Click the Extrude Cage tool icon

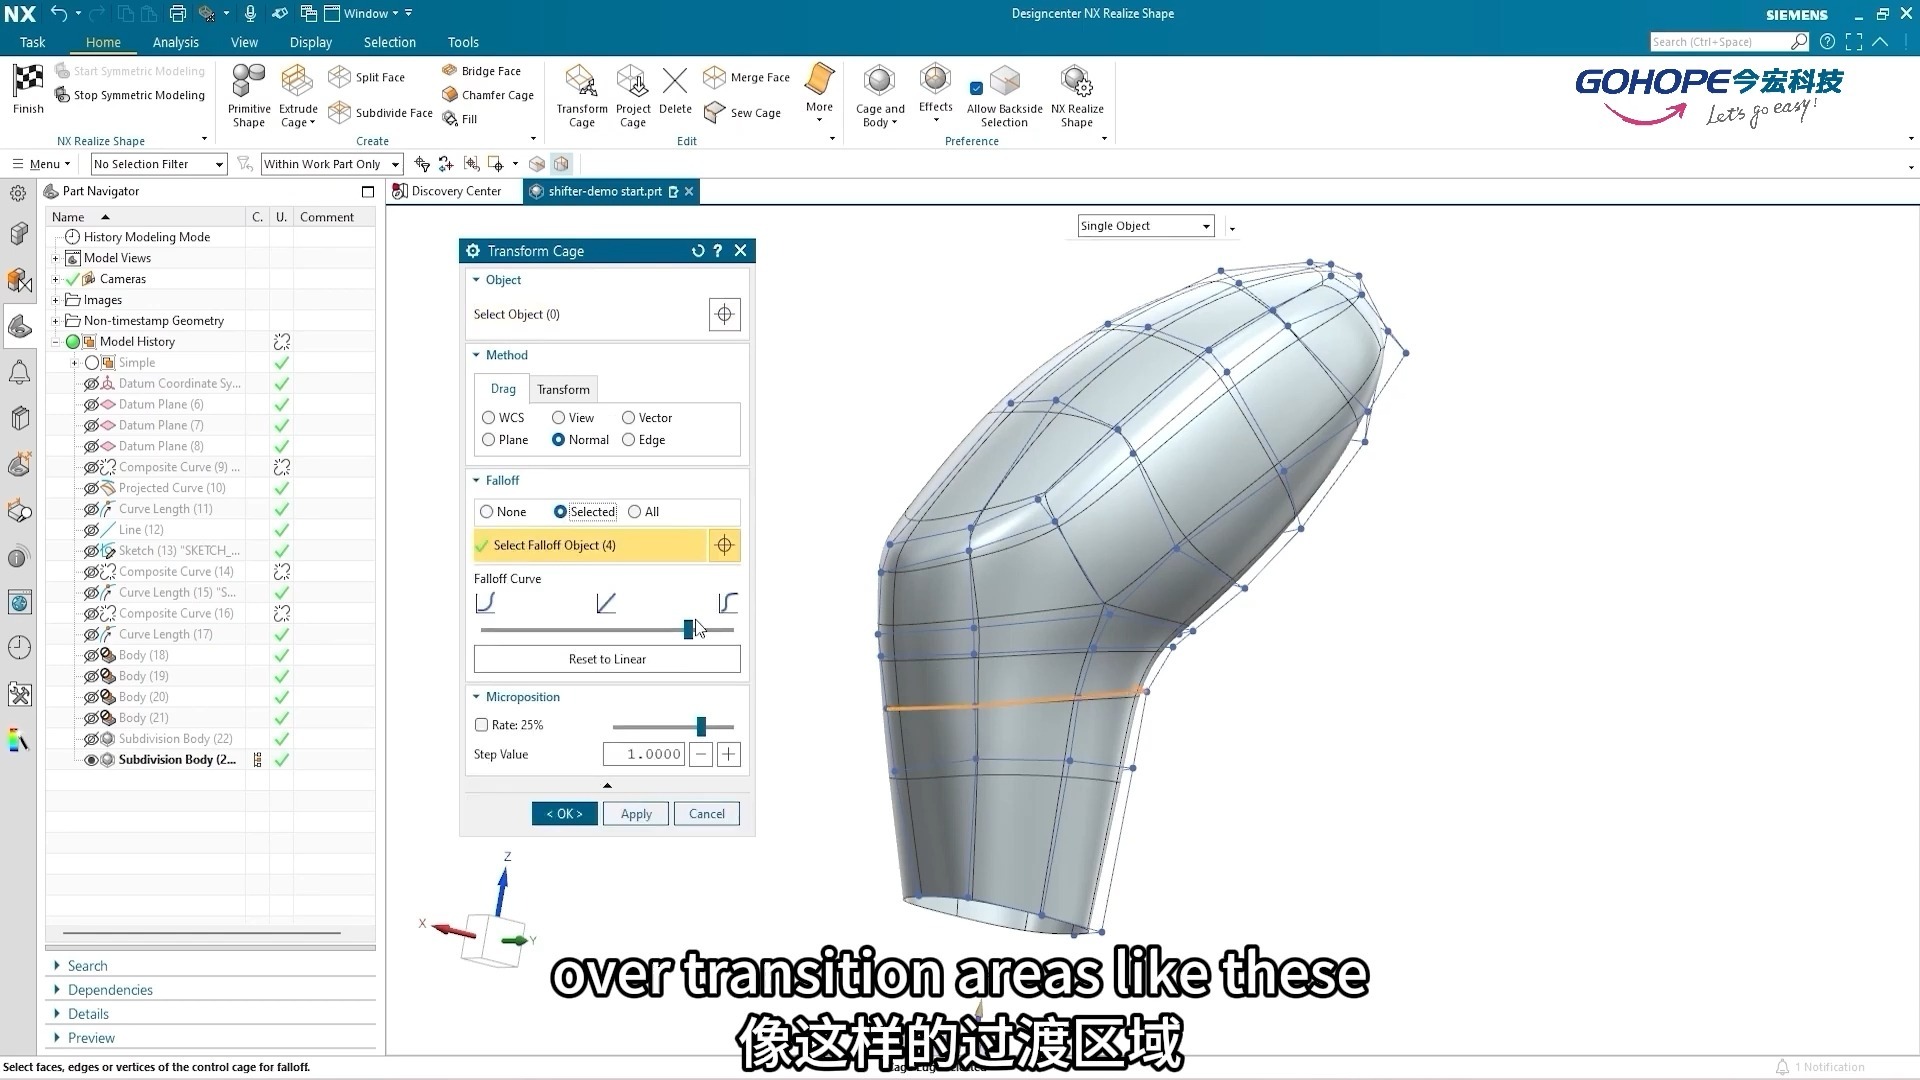tap(297, 82)
